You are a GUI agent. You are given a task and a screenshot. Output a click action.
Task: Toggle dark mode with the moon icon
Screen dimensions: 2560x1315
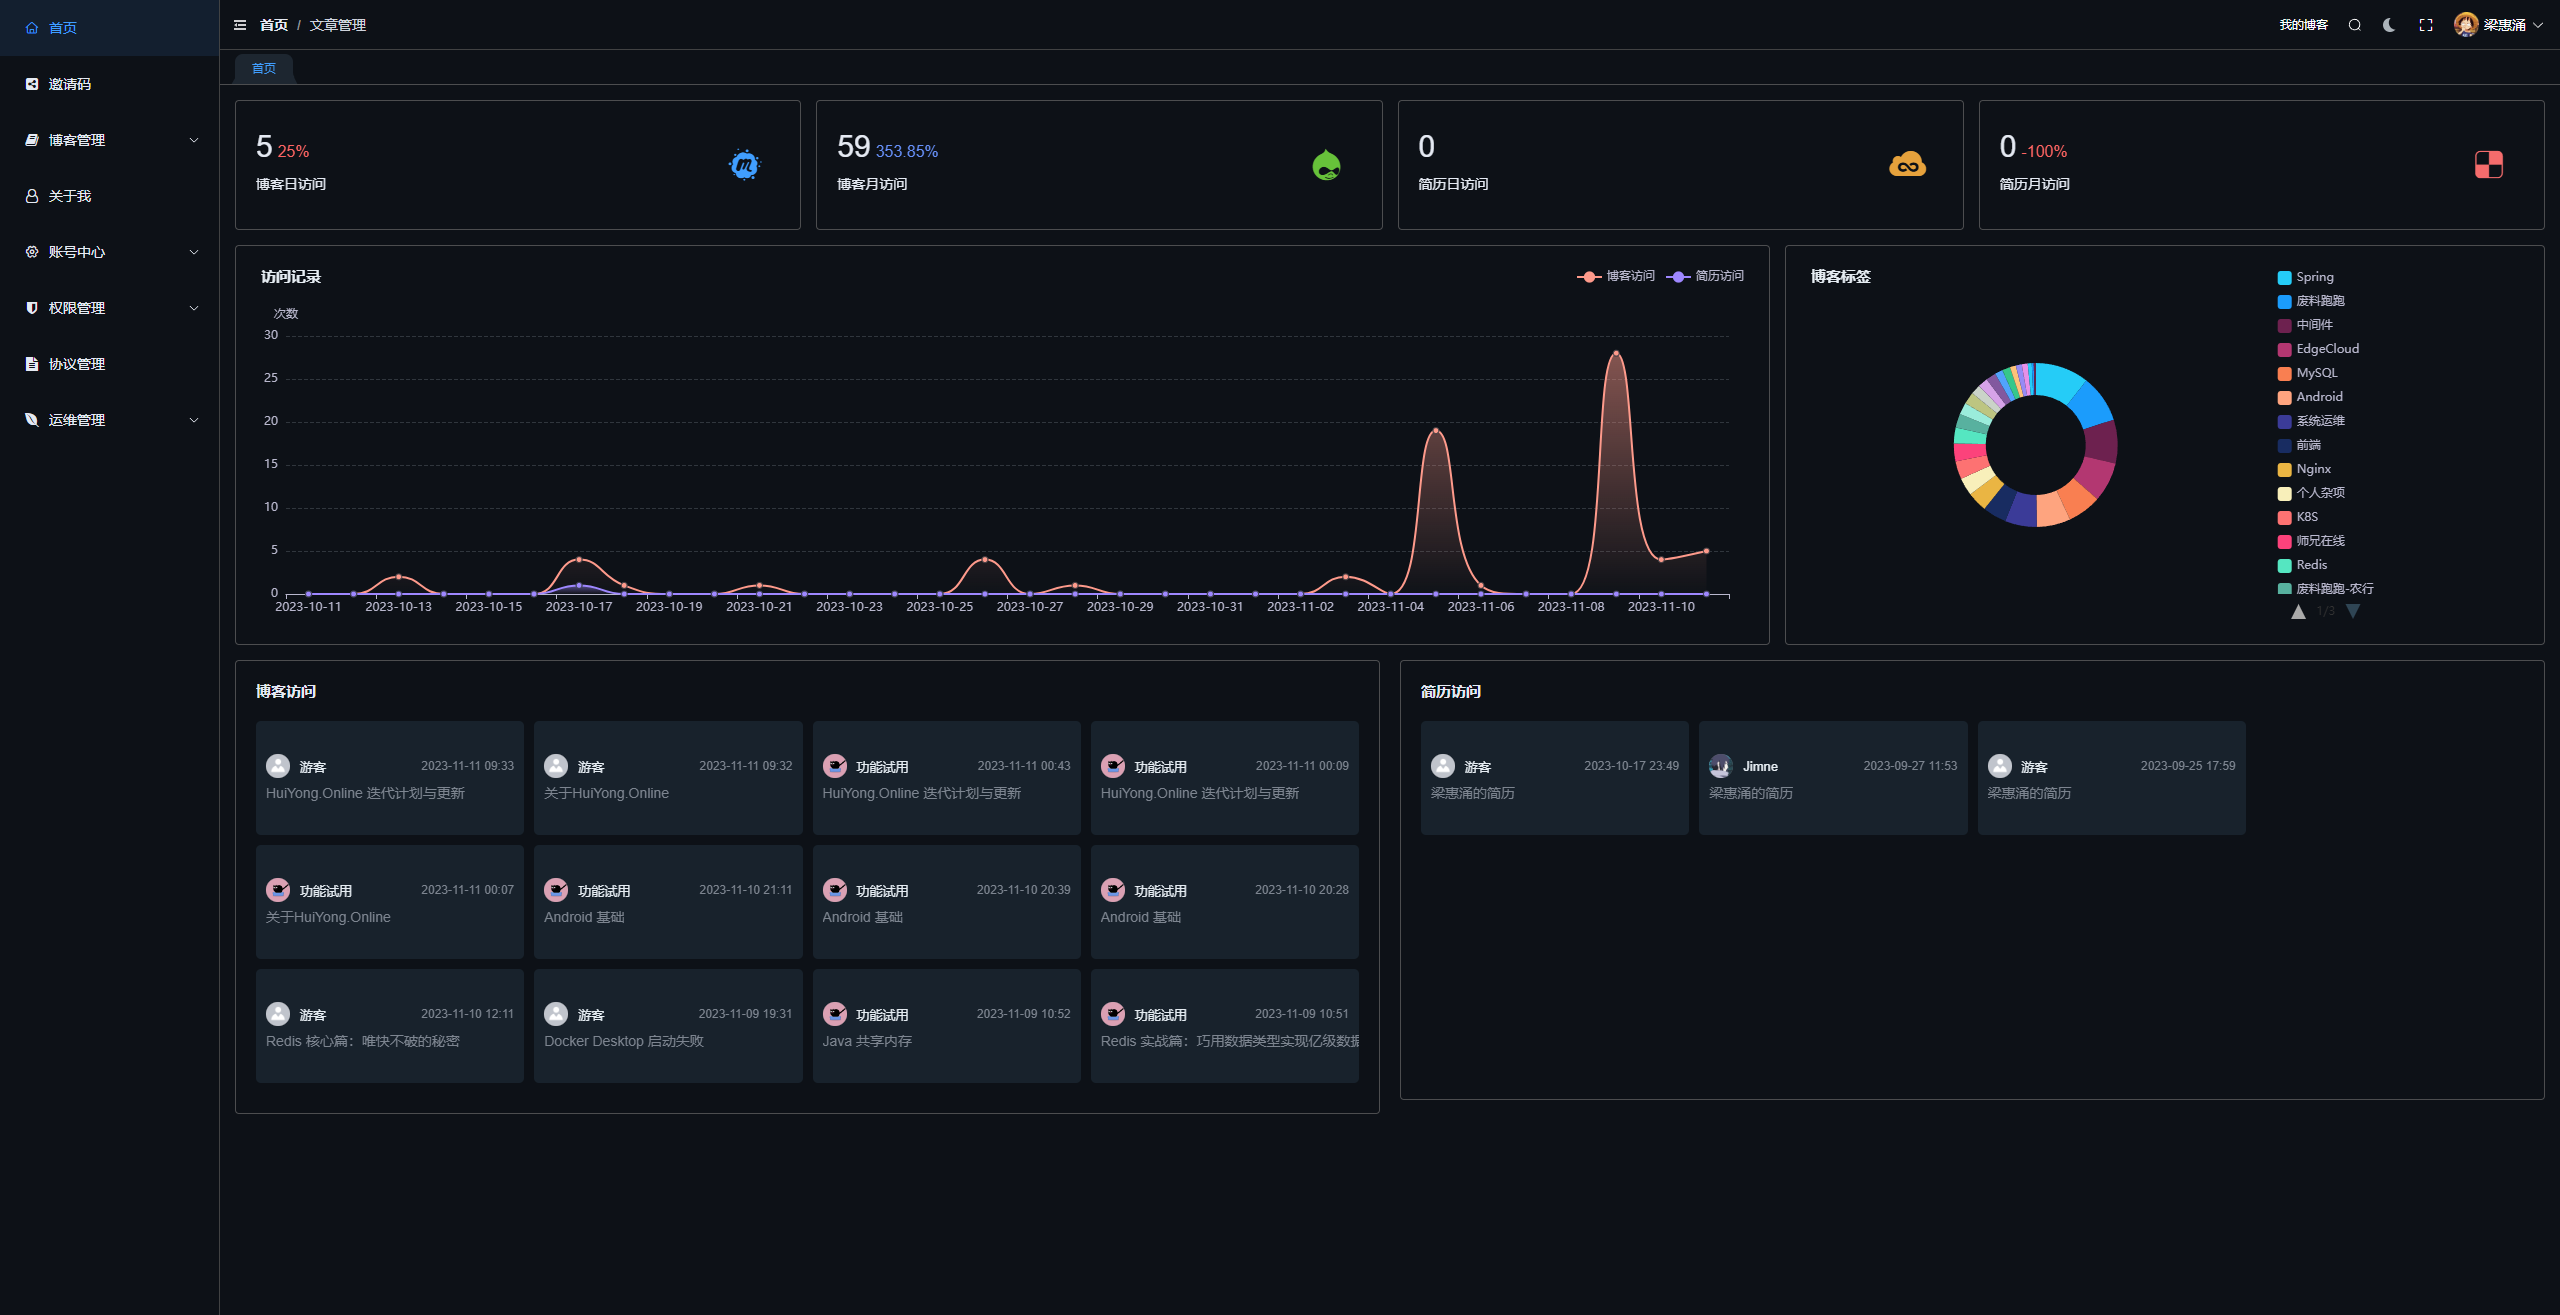[x=2389, y=25]
